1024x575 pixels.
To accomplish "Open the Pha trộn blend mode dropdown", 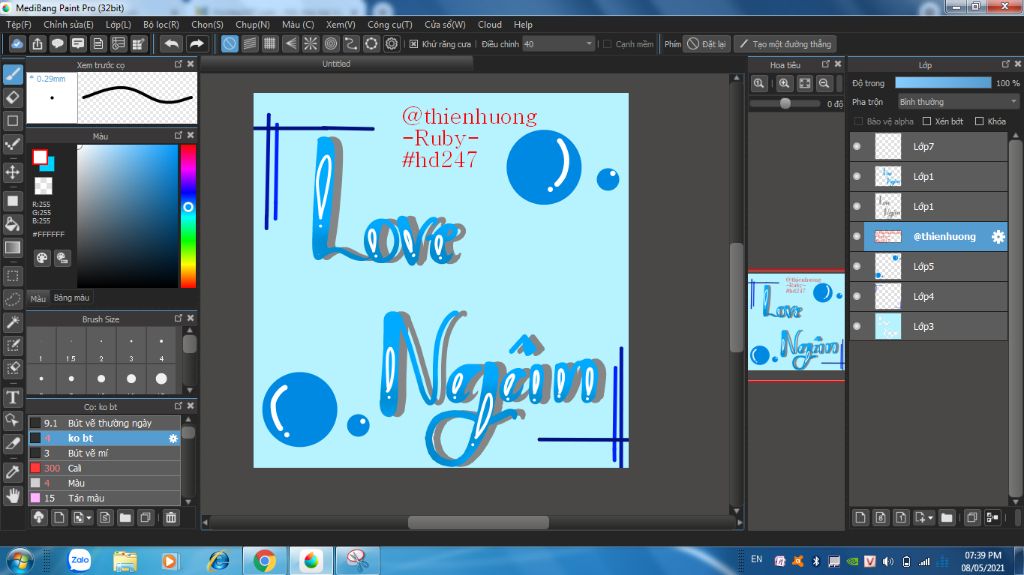I will click(958, 101).
